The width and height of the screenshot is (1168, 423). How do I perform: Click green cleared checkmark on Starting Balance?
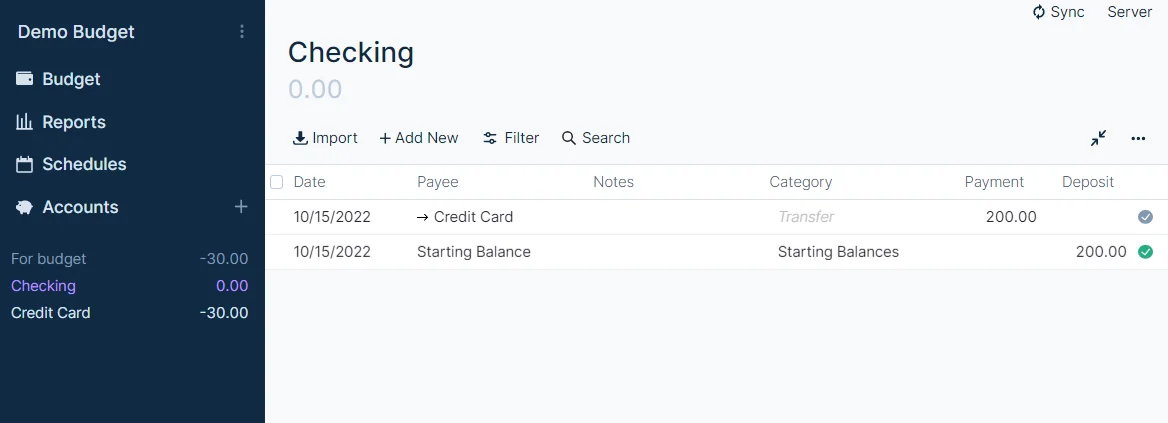click(x=1145, y=252)
